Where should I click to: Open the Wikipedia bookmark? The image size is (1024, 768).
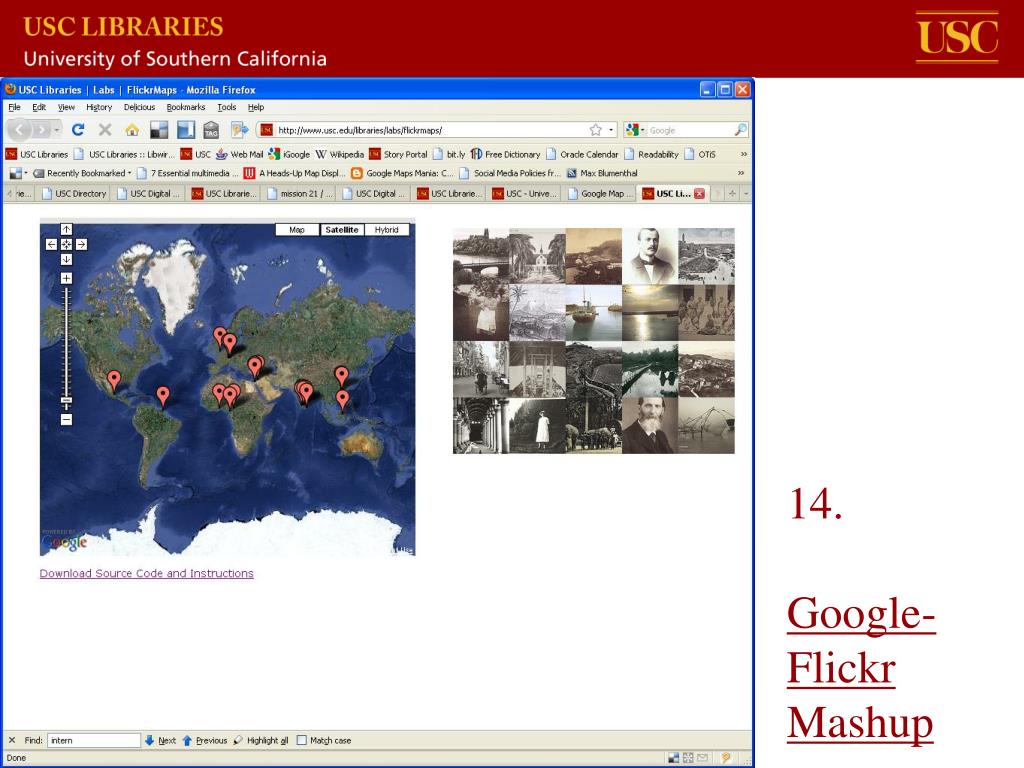tap(340, 154)
